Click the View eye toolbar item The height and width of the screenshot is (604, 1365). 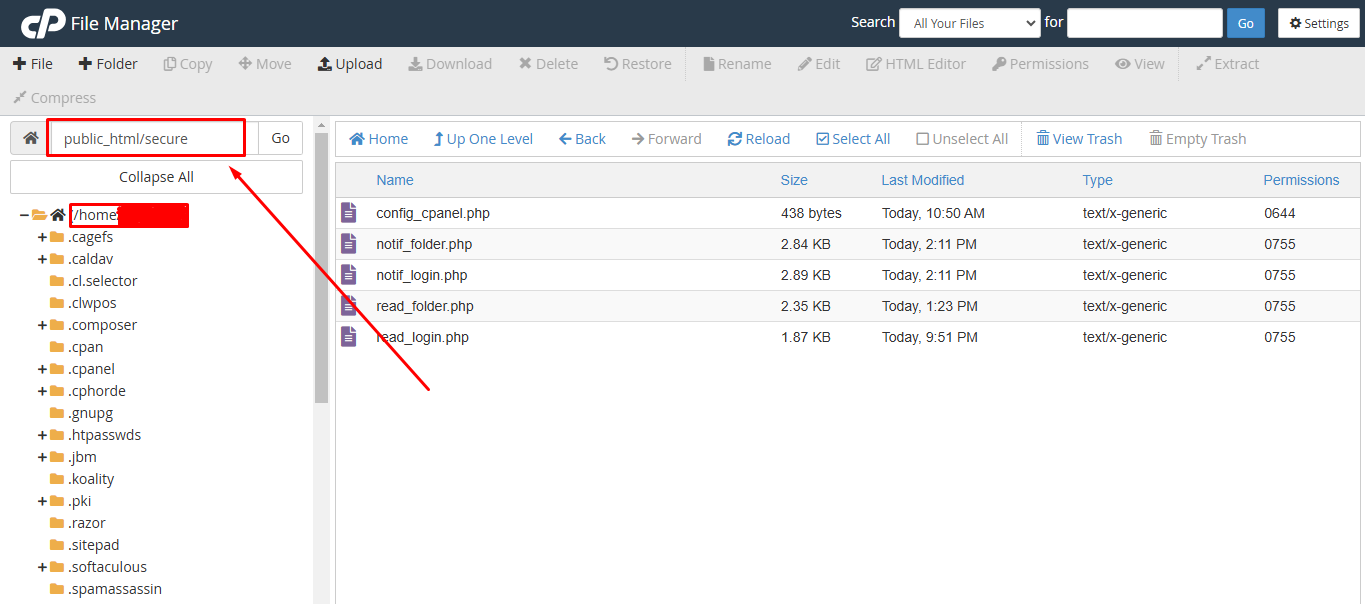pyautogui.click(x=1140, y=64)
